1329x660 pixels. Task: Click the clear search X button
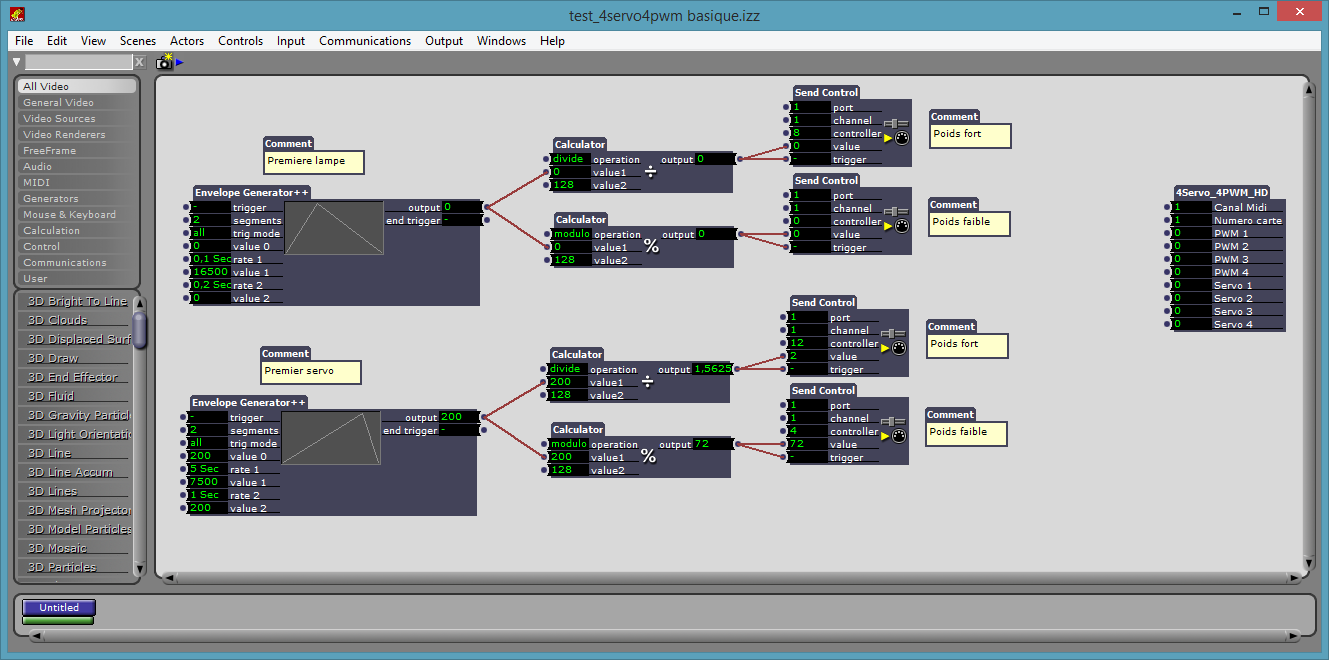click(x=139, y=62)
